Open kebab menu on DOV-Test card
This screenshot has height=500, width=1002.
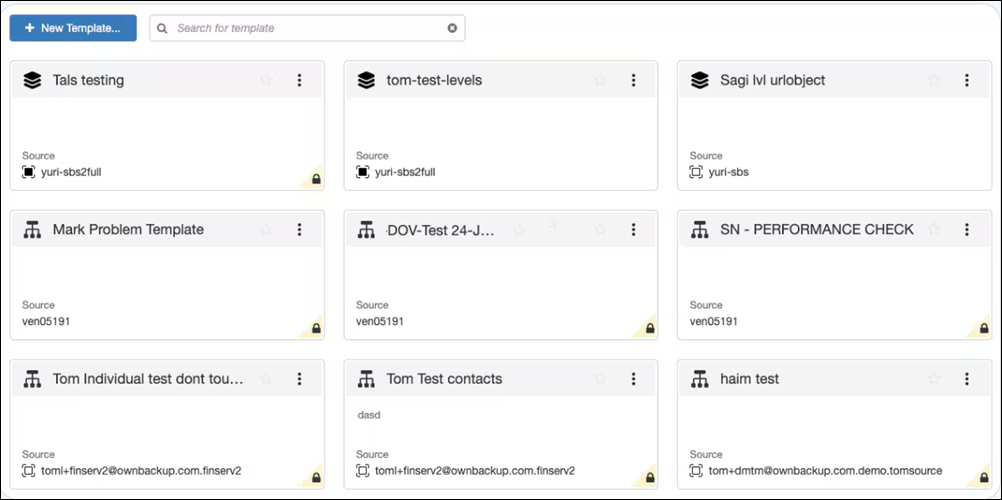click(x=633, y=230)
